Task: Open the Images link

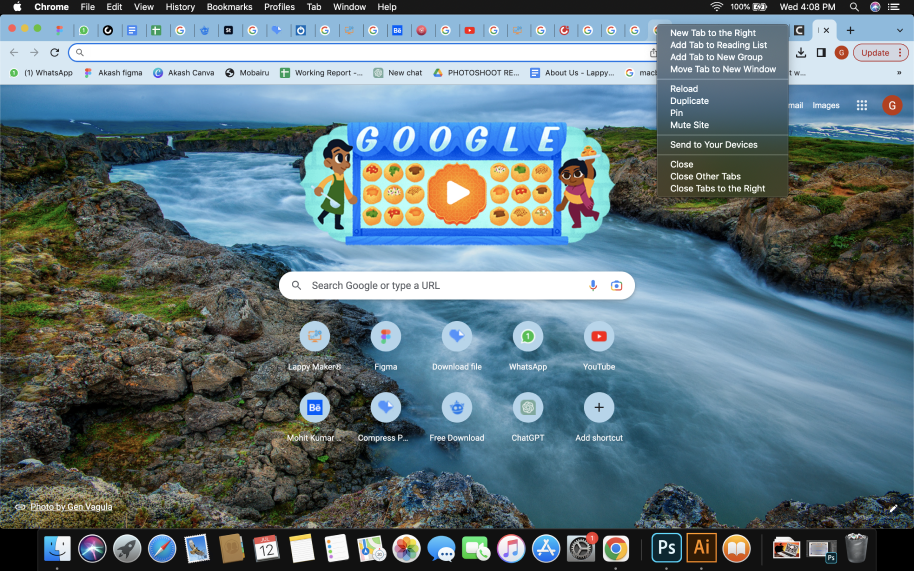Action: tap(825, 105)
